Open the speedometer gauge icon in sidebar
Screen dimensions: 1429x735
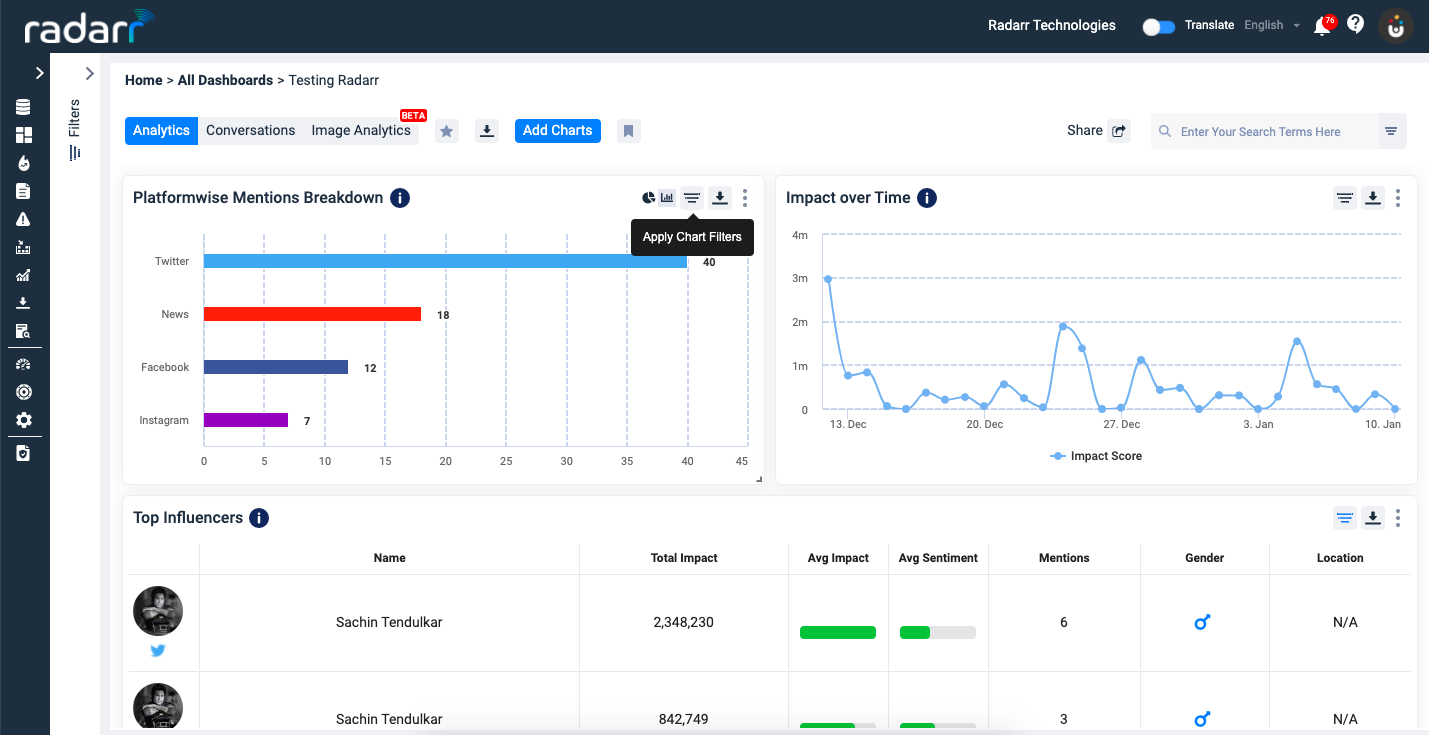23,364
